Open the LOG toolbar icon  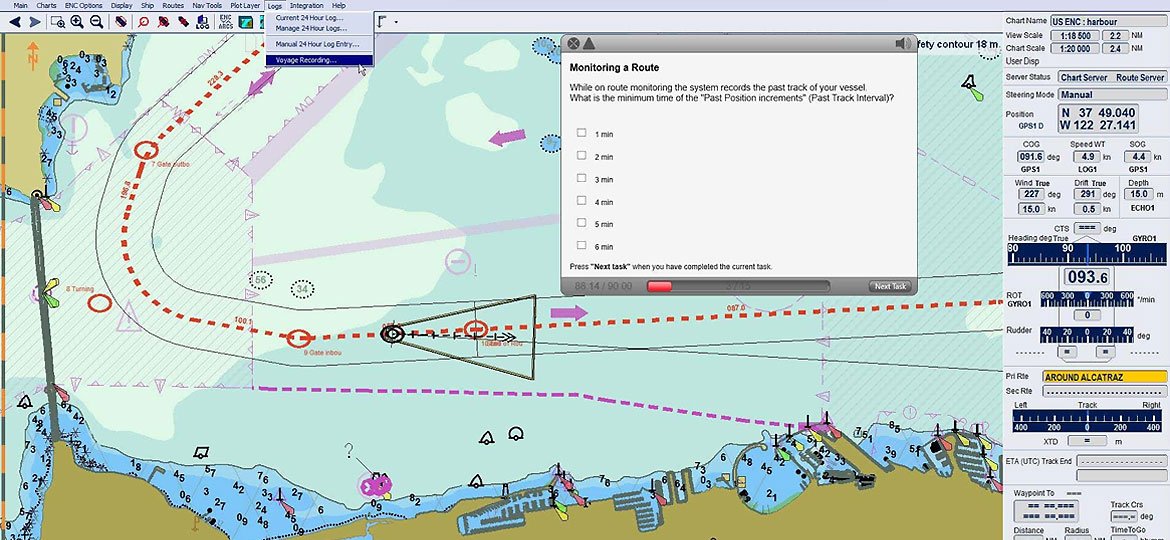[x=202, y=21]
